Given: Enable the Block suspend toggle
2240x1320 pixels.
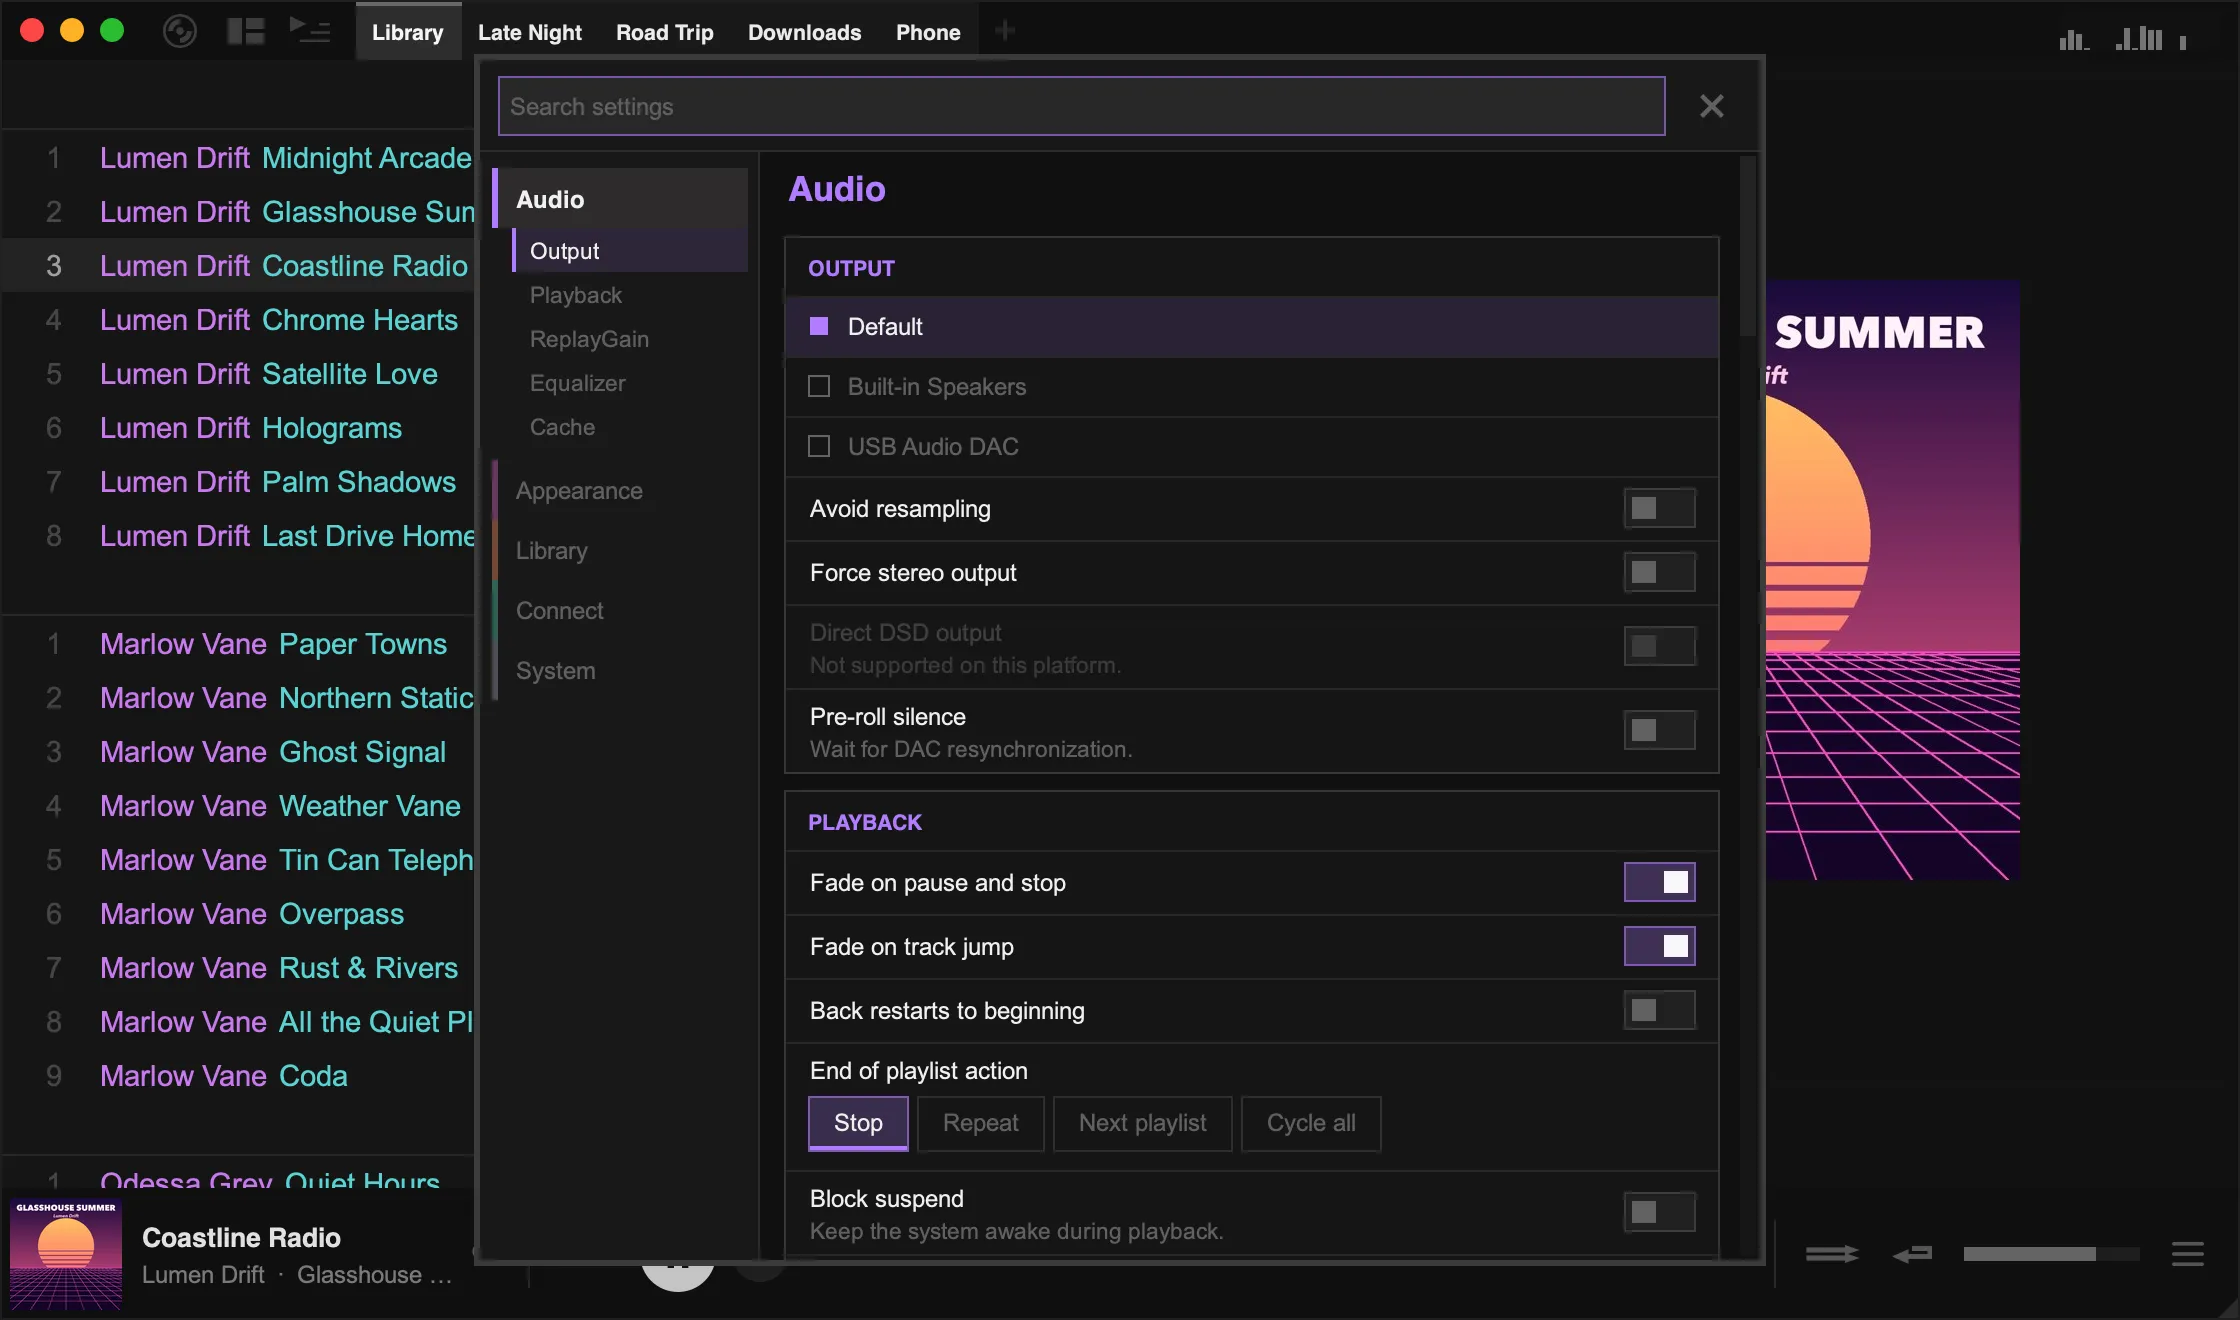Looking at the screenshot, I should tap(1659, 1213).
